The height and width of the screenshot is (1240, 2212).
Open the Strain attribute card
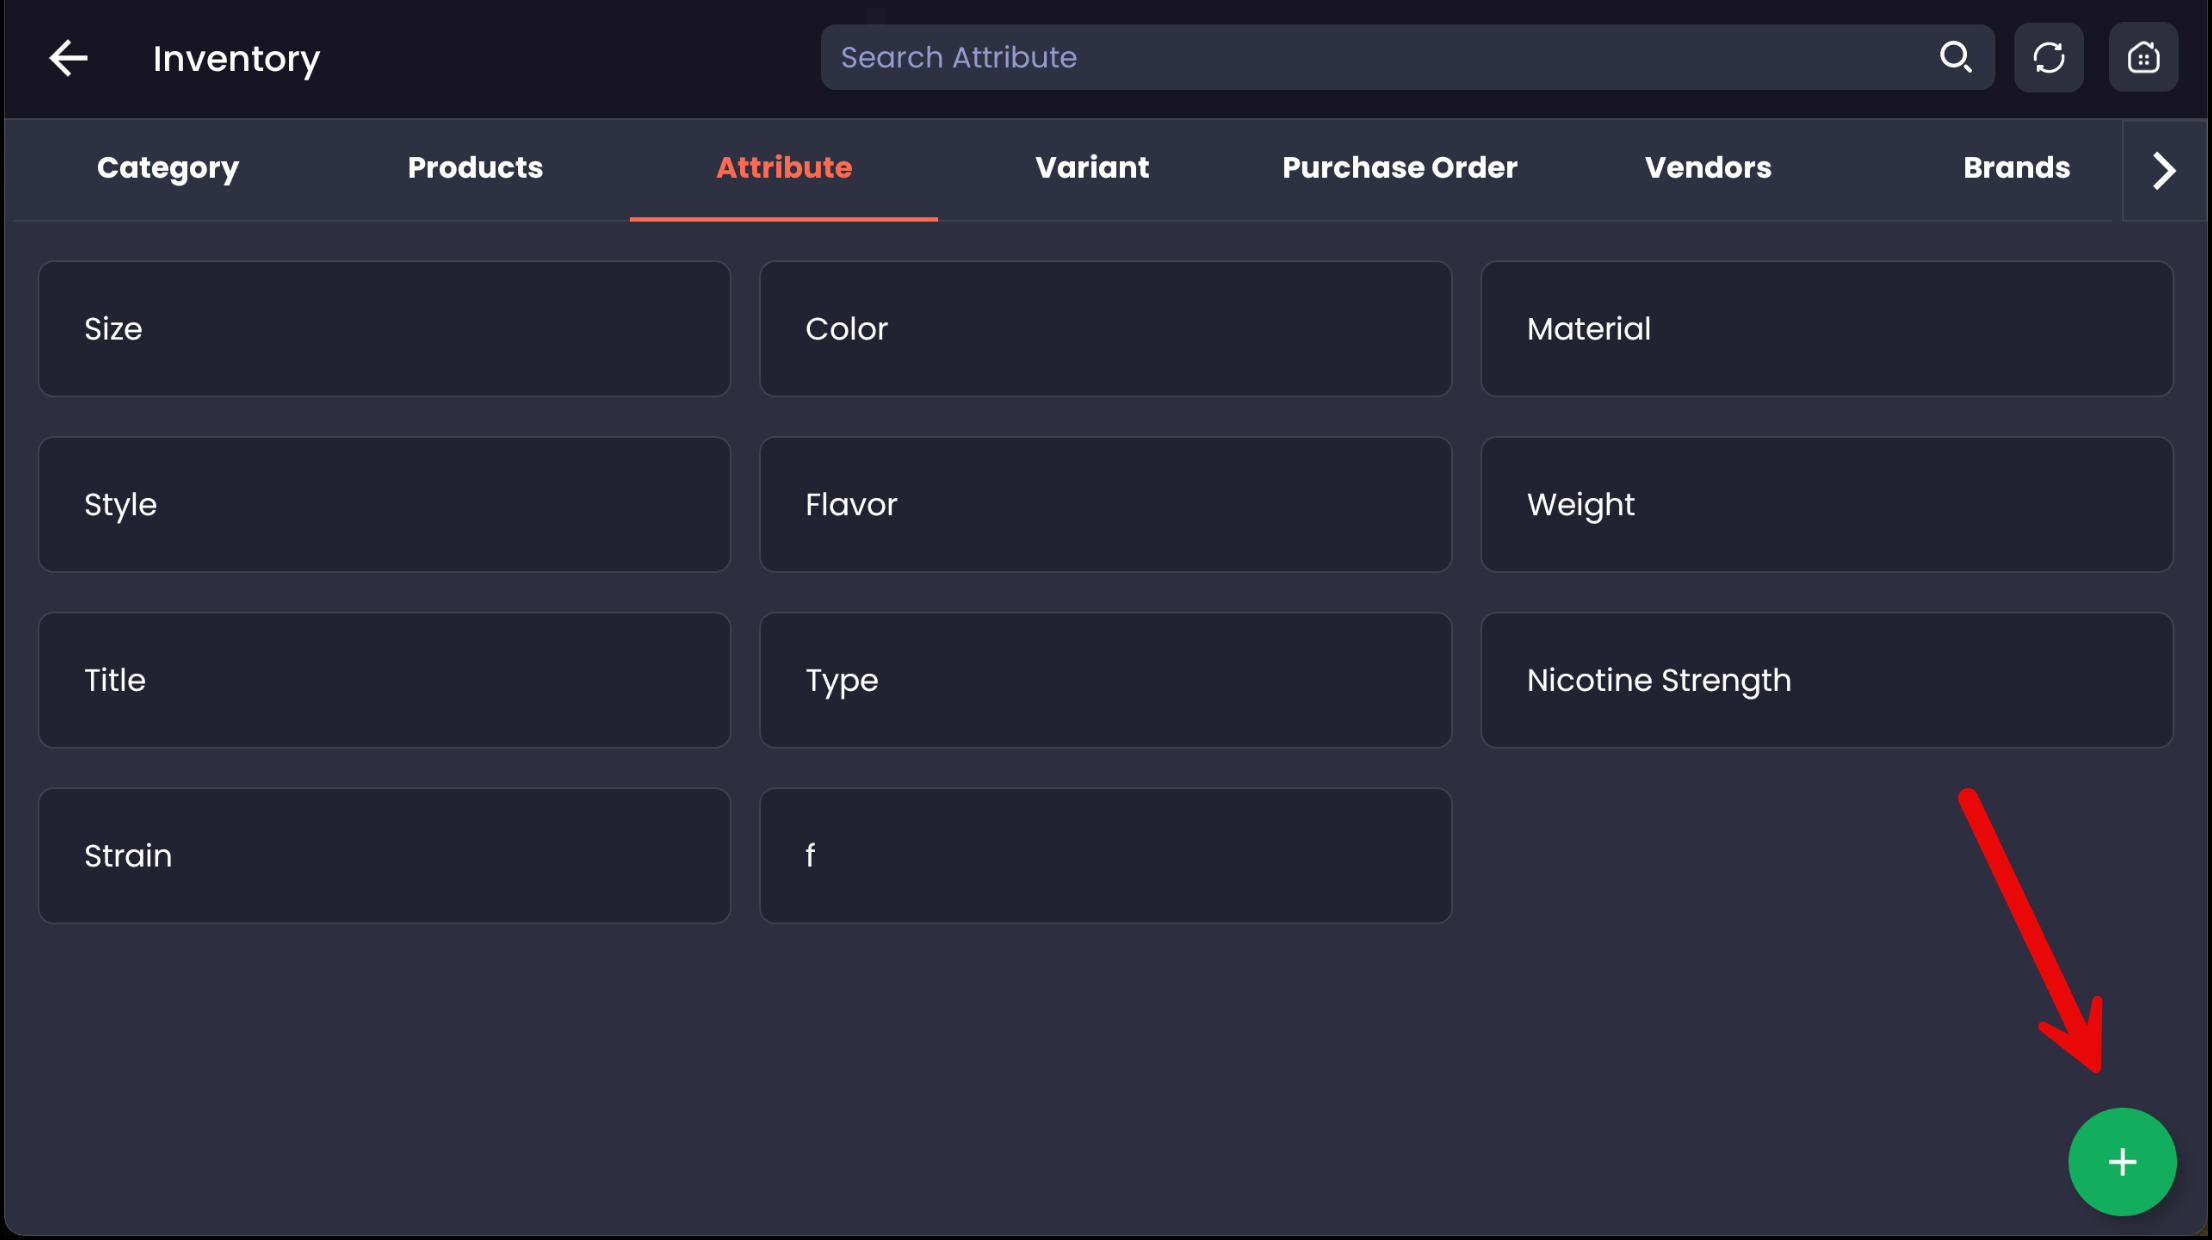click(384, 856)
